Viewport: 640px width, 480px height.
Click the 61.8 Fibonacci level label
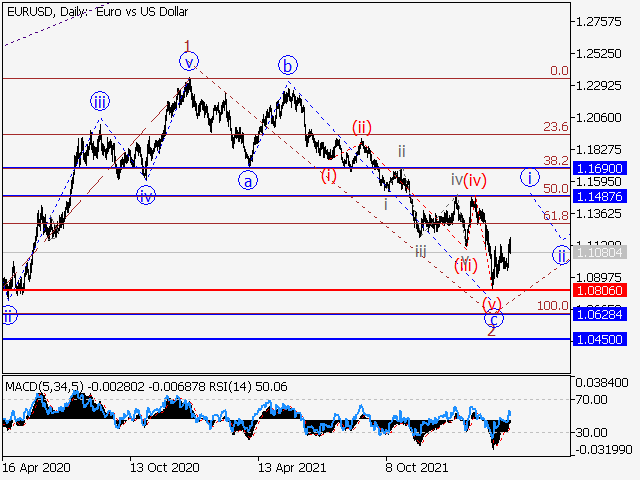[556, 216]
